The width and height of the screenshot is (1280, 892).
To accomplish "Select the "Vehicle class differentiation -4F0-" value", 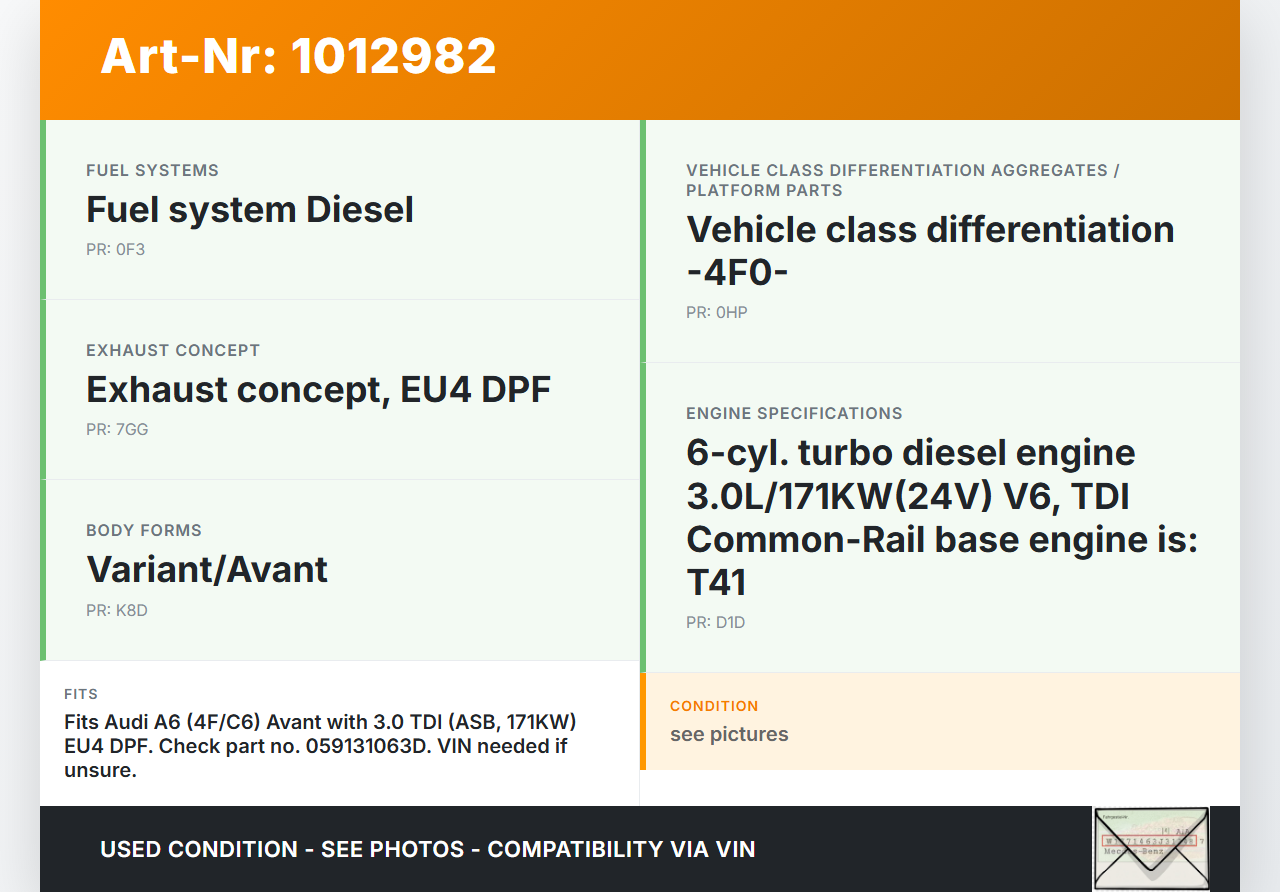I will [x=930, y=250].
